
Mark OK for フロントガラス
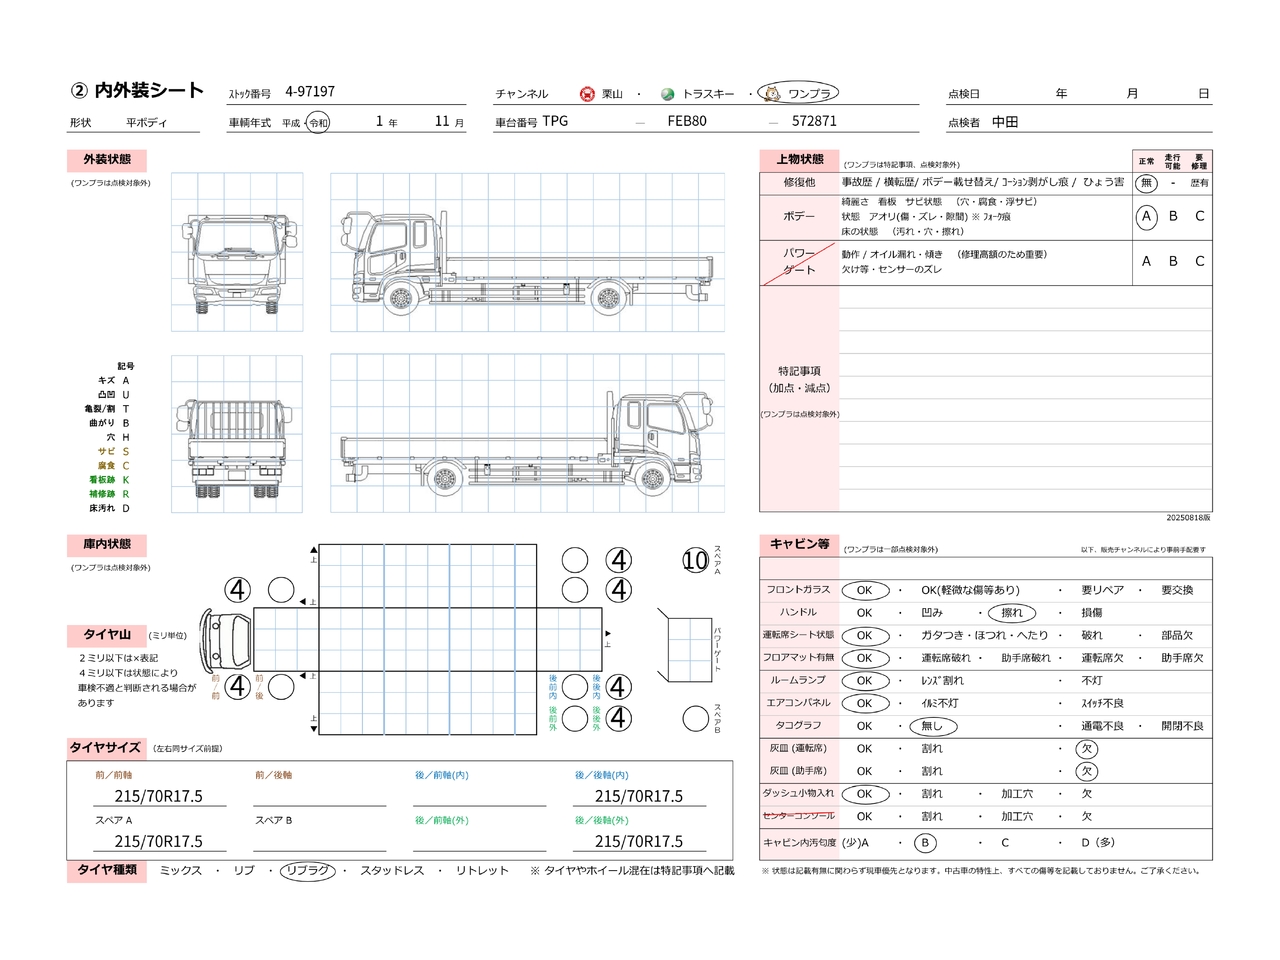coord(864,591)
